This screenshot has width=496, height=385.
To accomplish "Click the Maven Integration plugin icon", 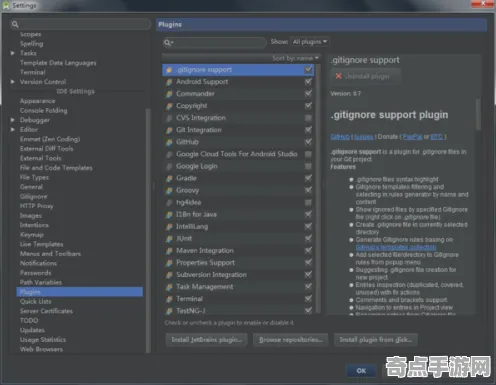I will (x=169, y=251).
